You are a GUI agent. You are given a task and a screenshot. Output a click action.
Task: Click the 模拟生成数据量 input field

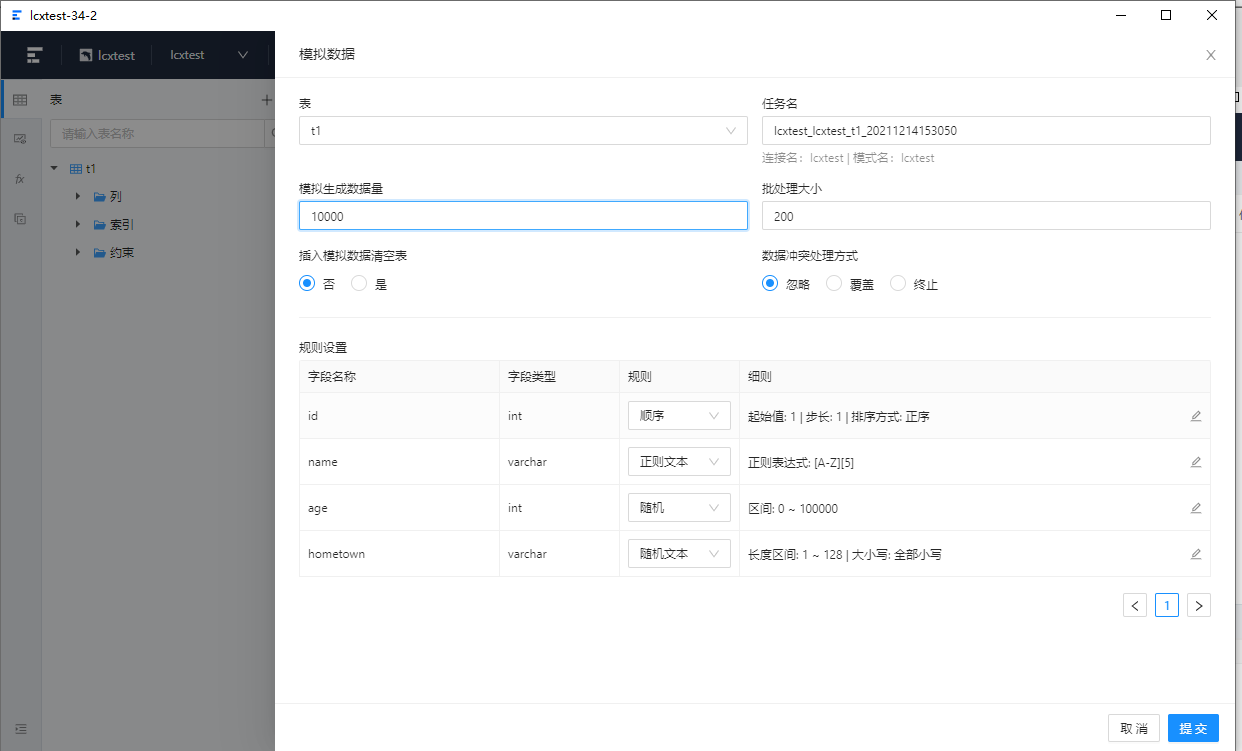coord(523,215)
